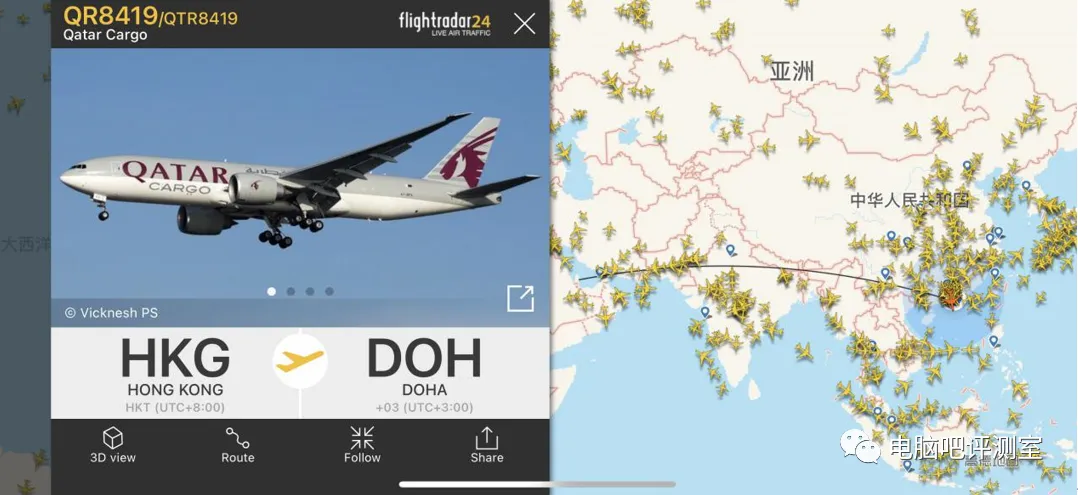The height and width of the screenshot is (495, 1078).
Task: Click the iOS home indicator bar
Action: click(x=538, y=484)
